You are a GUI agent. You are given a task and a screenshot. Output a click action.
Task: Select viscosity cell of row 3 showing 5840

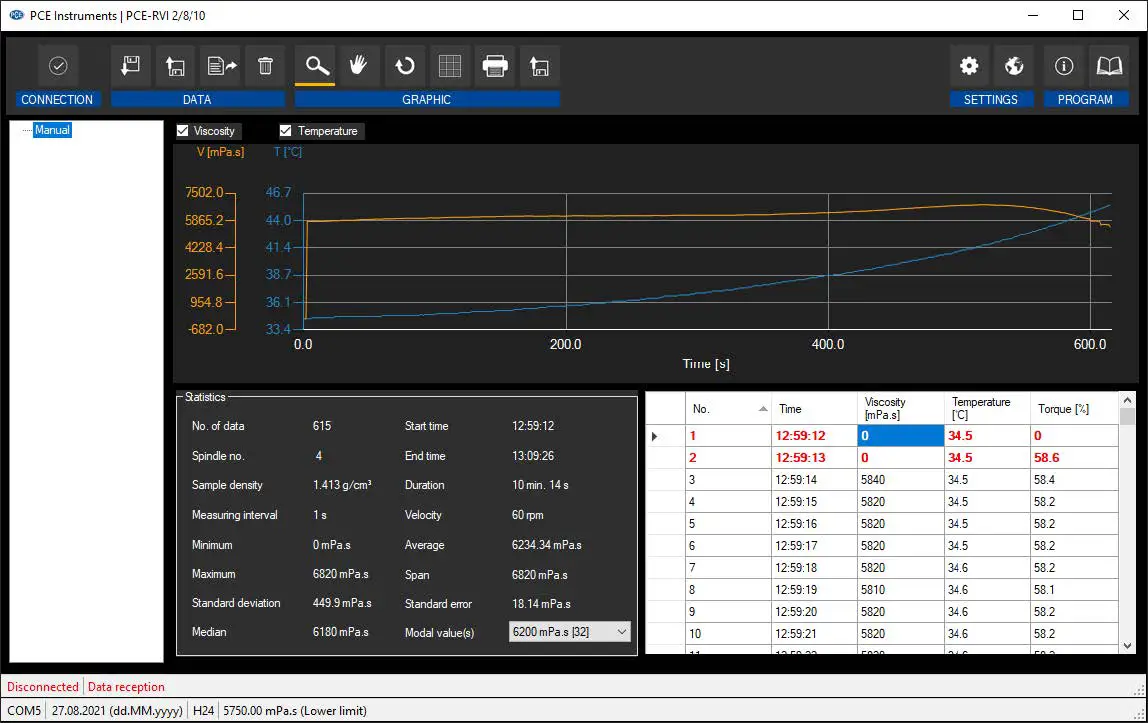pyautogui.click(x=900, y=480)
